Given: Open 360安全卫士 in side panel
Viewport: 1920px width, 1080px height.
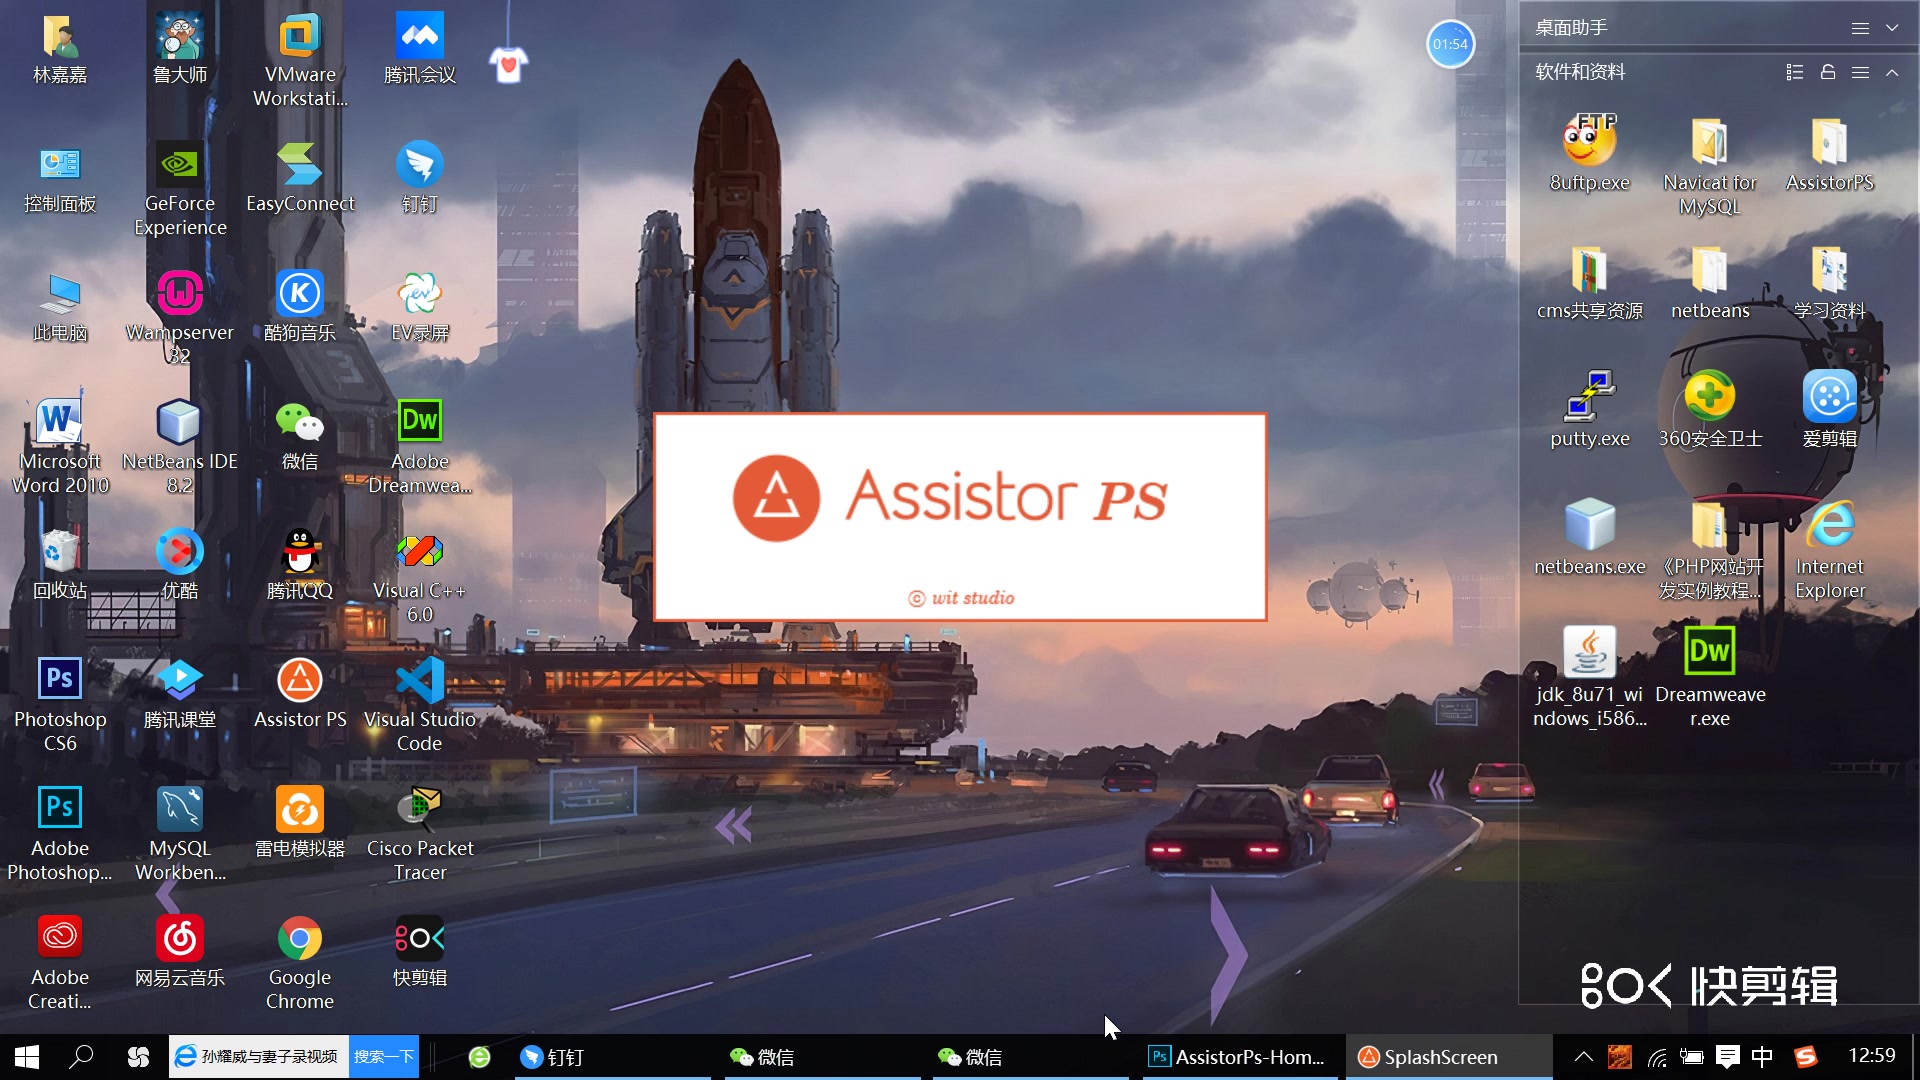Looking at the screenshot, I should click(x=1710, y=411).
